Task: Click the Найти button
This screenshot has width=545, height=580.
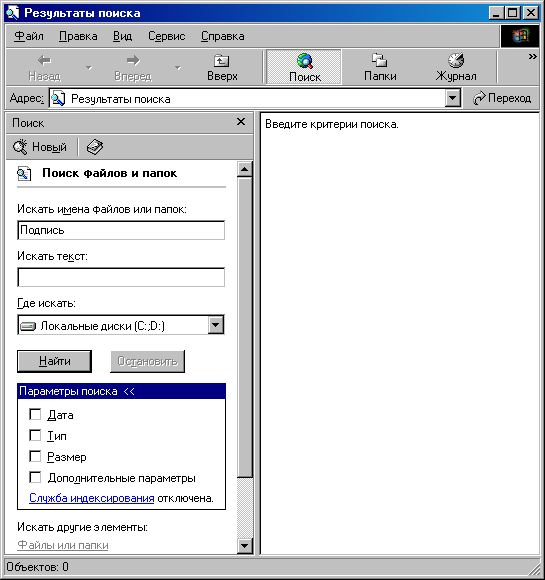Action: 54,361
